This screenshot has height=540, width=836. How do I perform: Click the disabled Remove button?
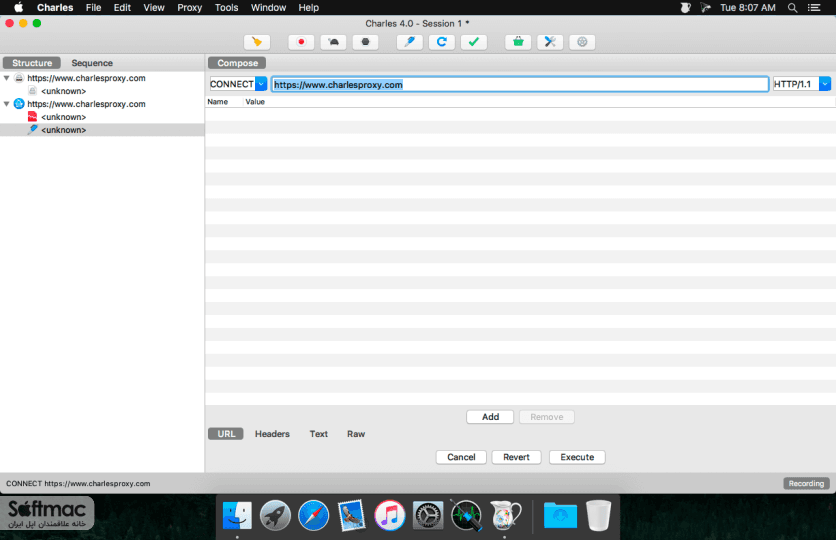[x=546, y=417]
